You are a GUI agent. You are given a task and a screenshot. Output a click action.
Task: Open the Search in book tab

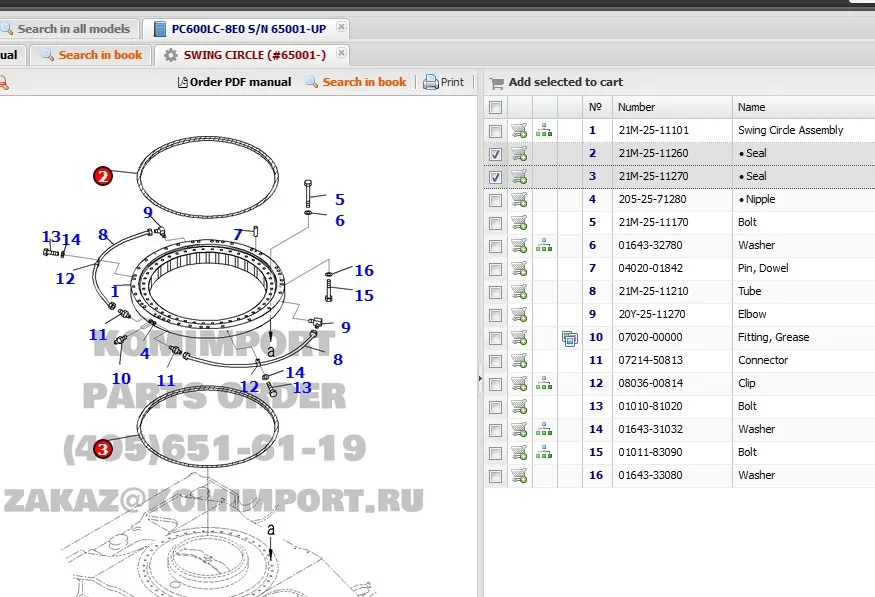click(x=92, y=55)
